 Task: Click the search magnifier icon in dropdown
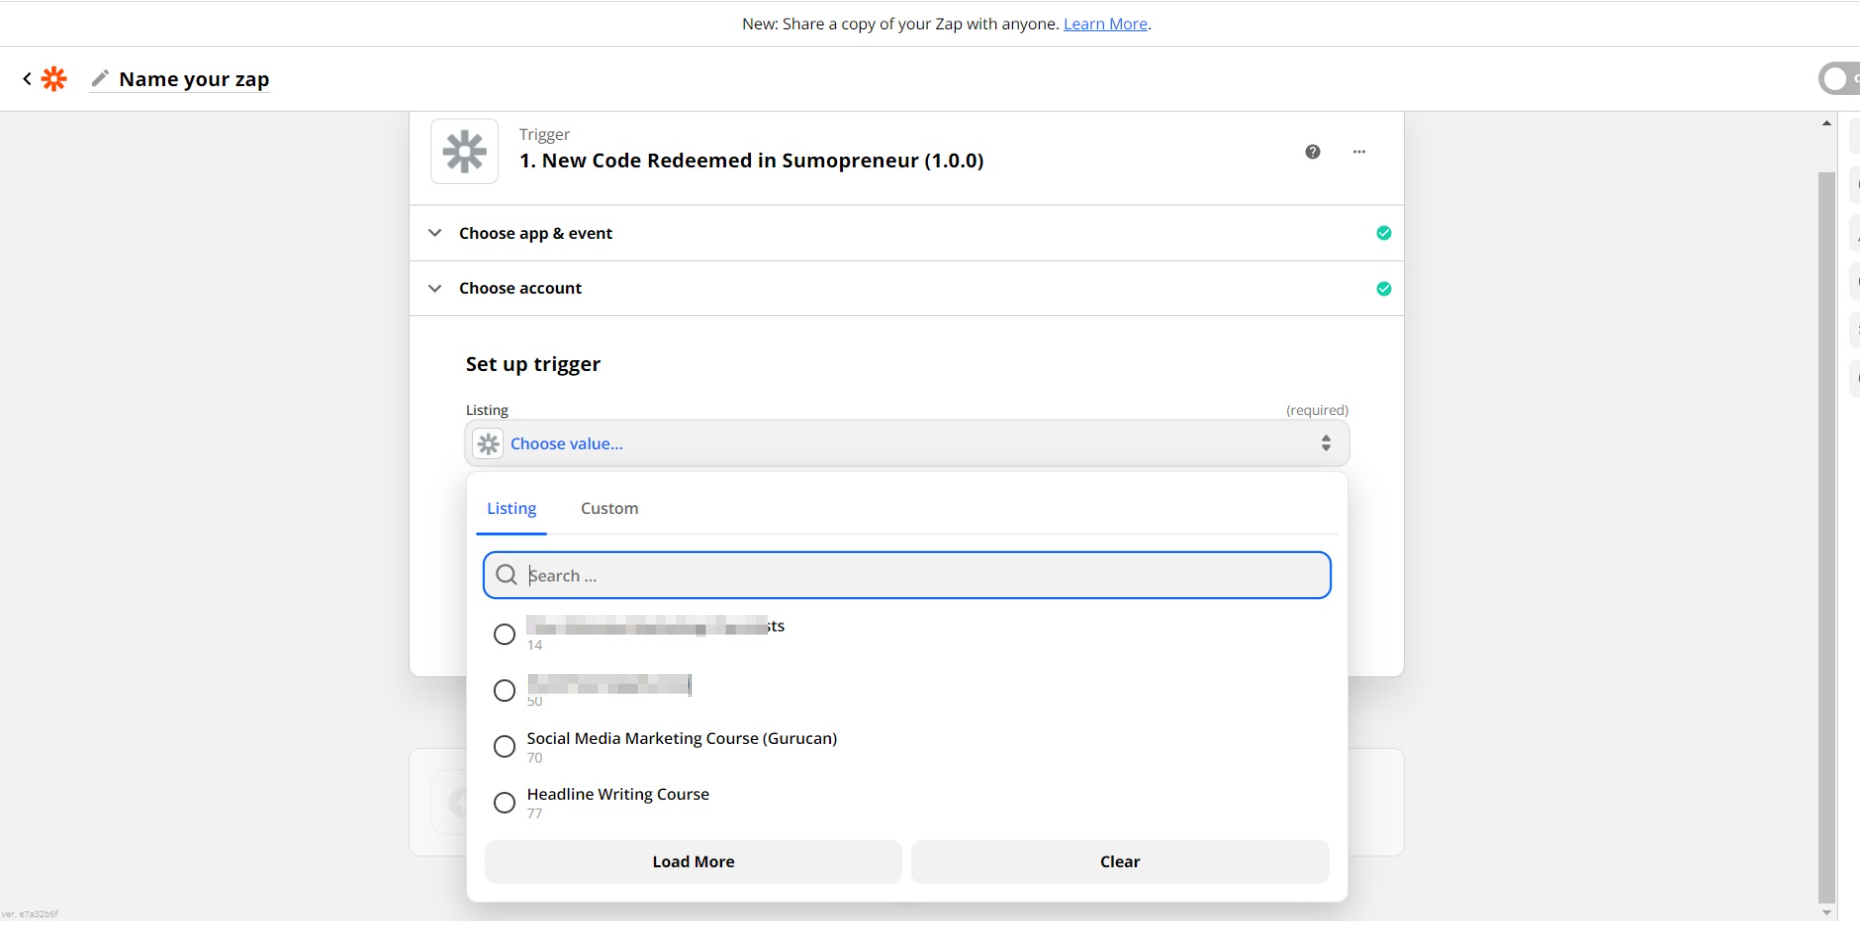click(507, 575)
